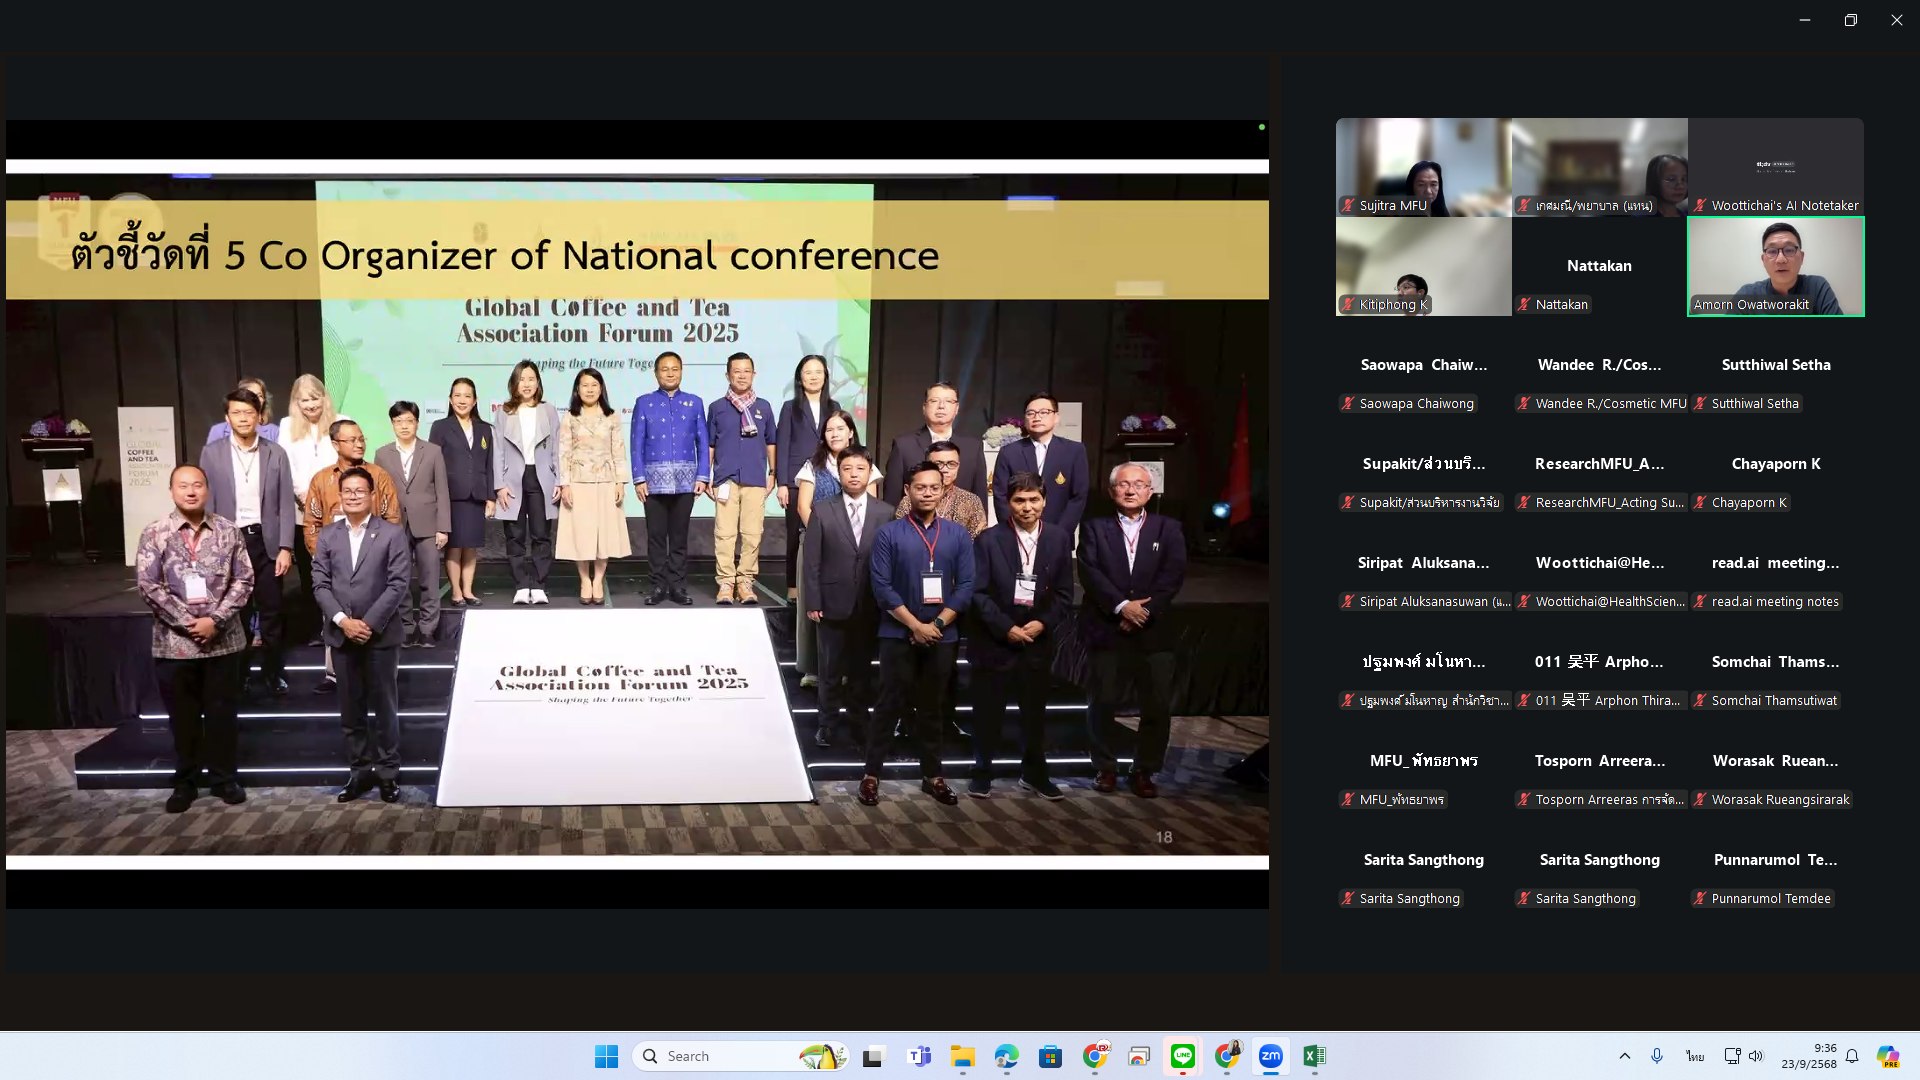Screen dimensions: 1920x1080
Task: Open volume control in system tray
Action: [x=1756, y=1056]
